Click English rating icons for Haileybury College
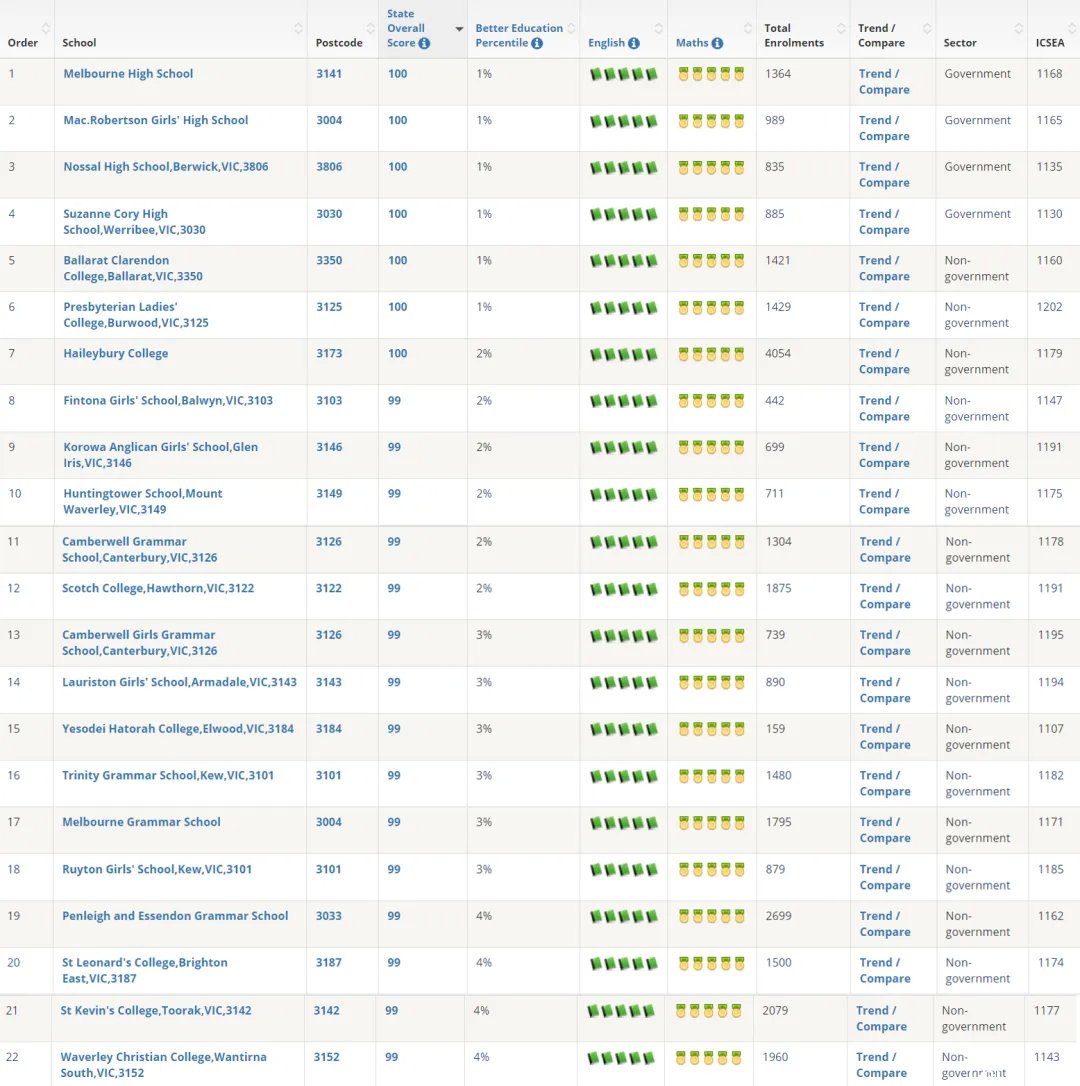The width and height of the screenshot is (1080, 1086). point(623,355)
